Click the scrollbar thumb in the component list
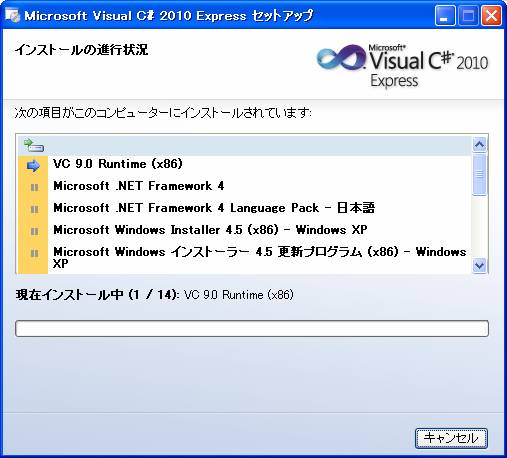This screenshot has height=458, width=507. 479,174
